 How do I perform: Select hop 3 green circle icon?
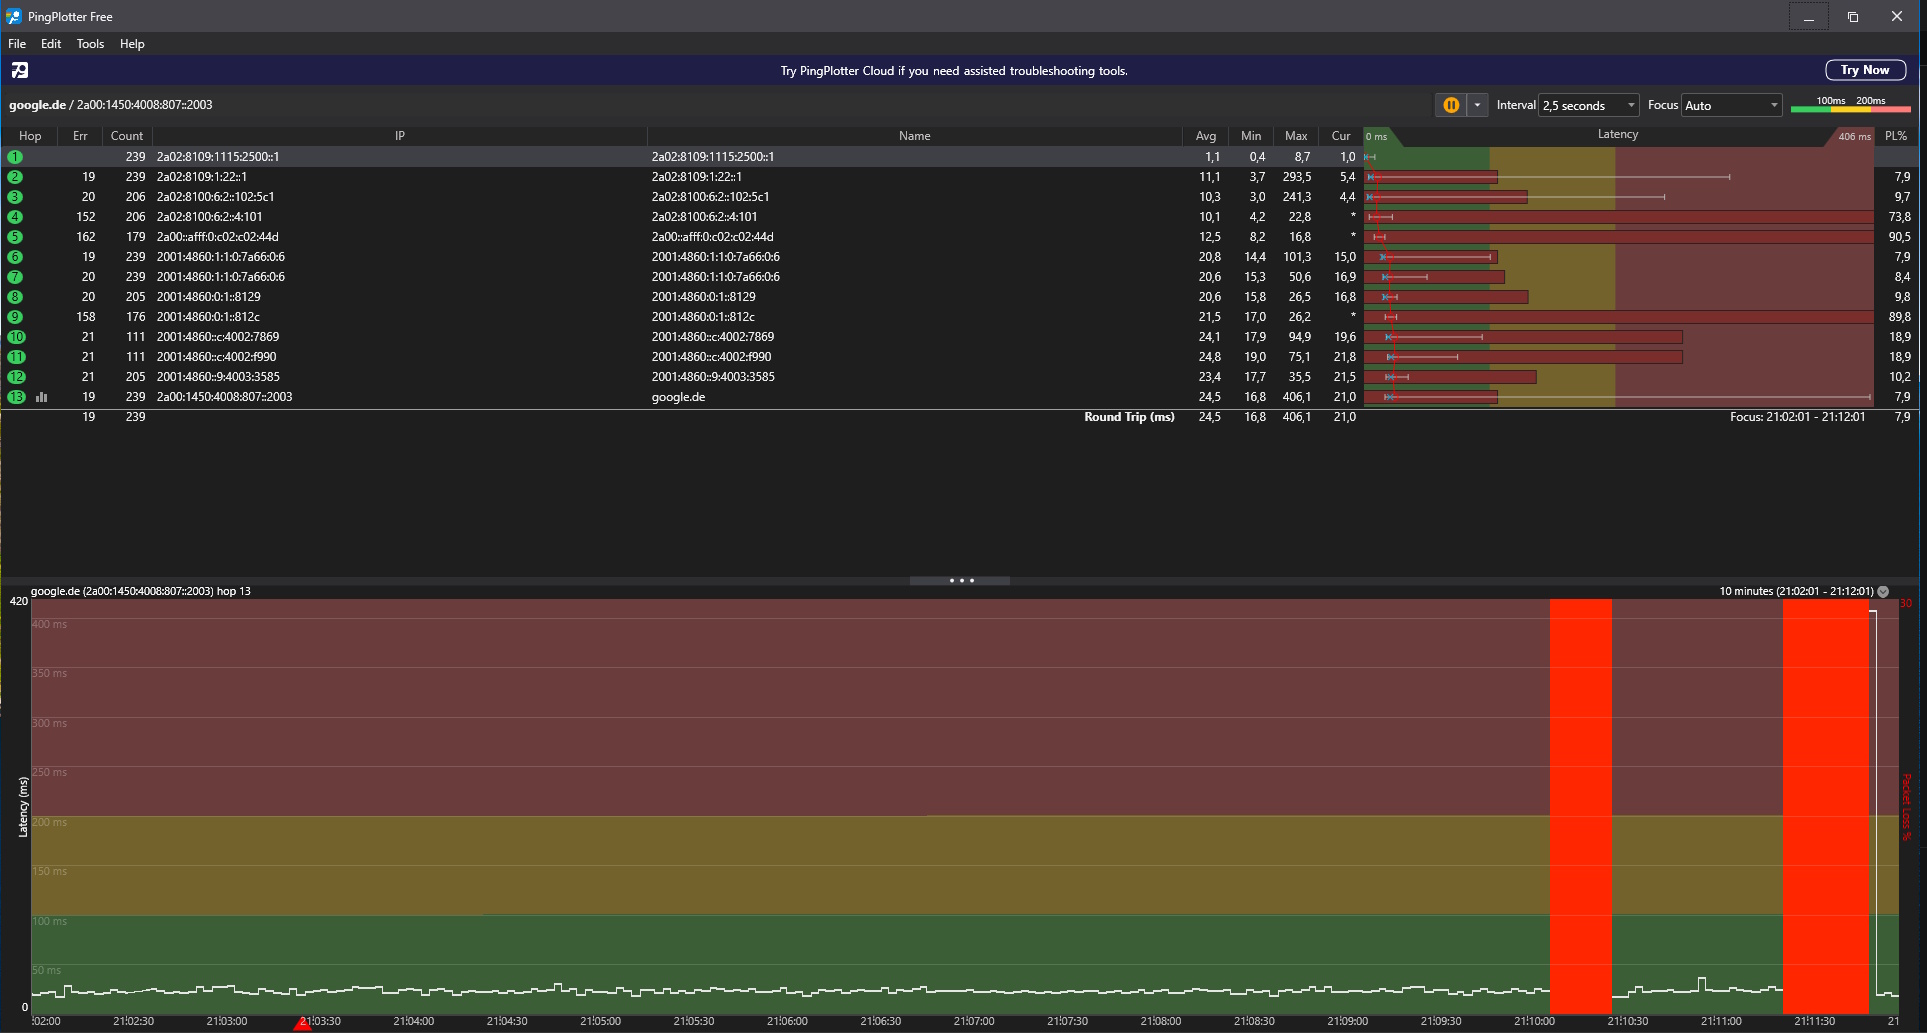click(15, 197)
